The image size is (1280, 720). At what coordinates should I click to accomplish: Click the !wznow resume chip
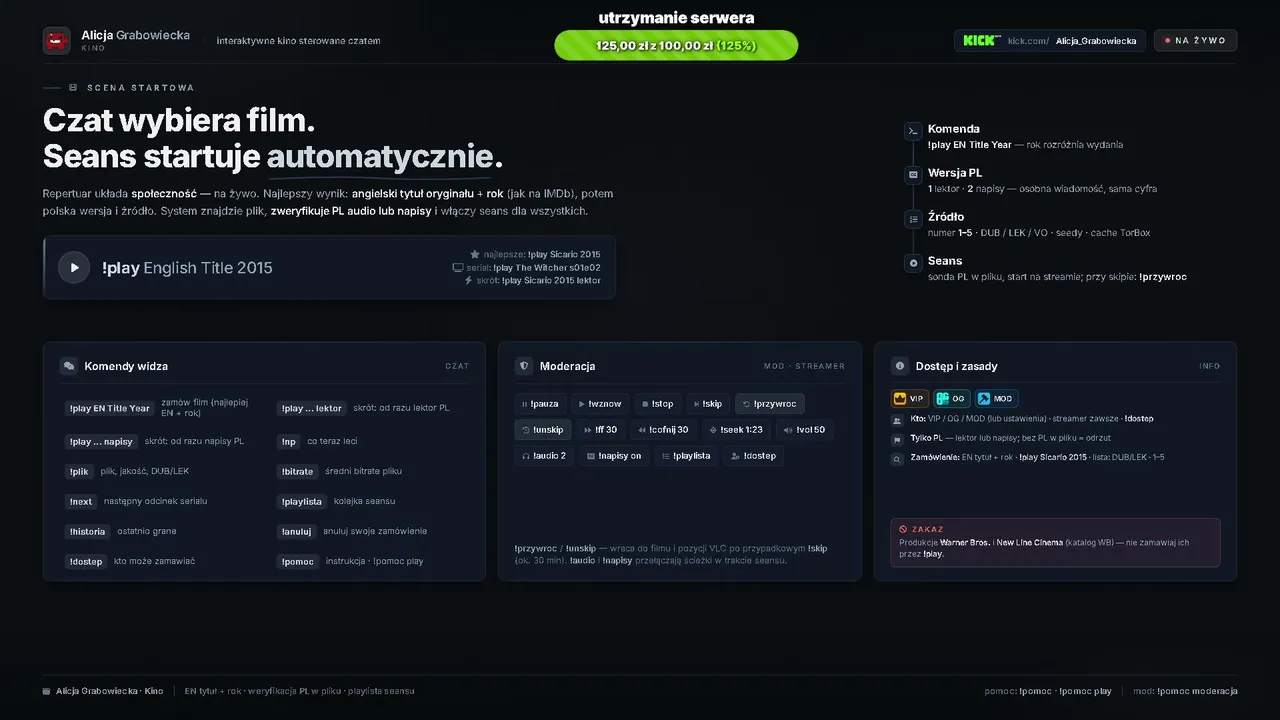click(600, 404)
